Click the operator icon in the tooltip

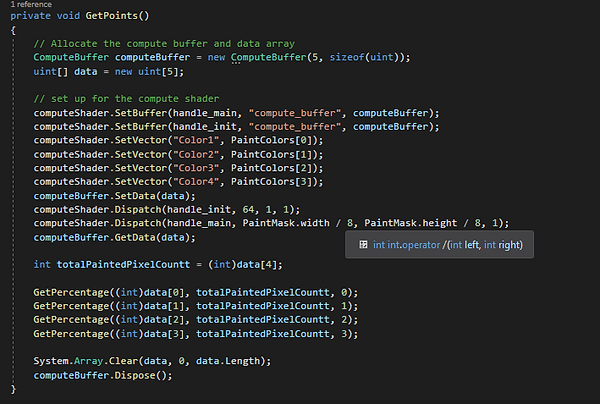point(363,244)
